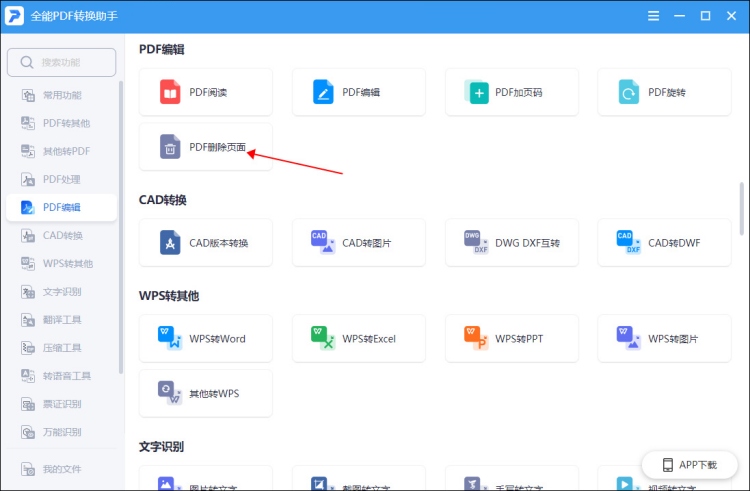Click the APP下载 button

[x=690, y=465]
